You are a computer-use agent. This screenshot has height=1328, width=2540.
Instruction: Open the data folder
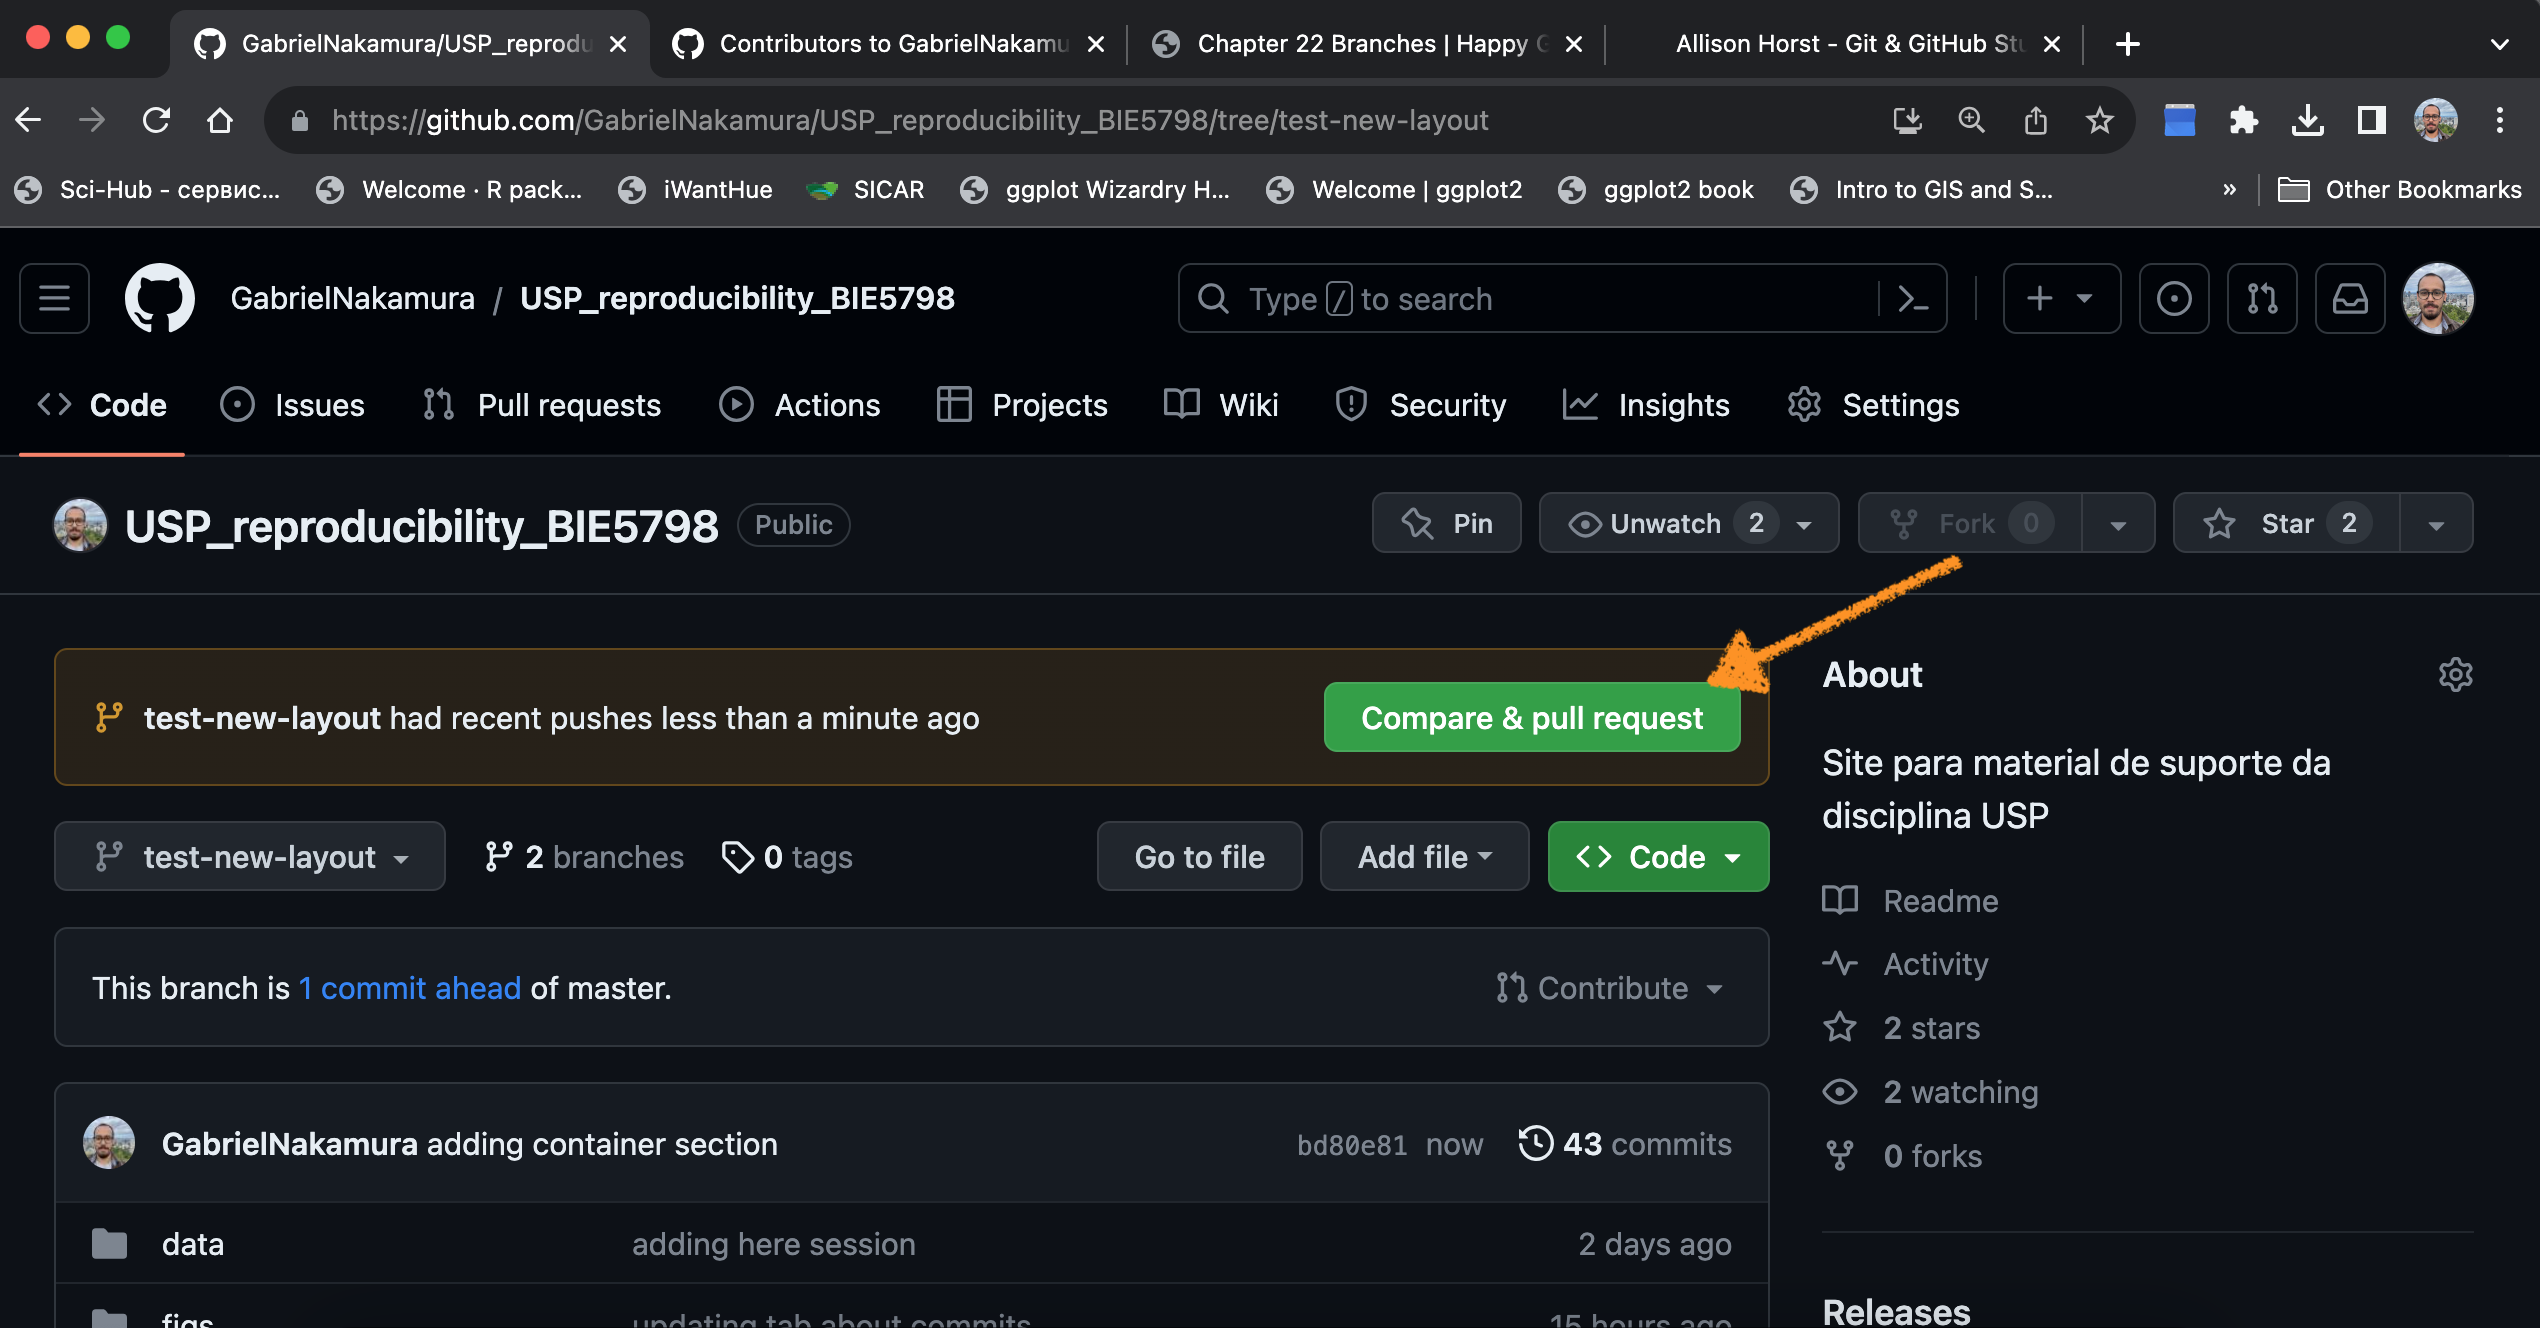coord(192,1244)
